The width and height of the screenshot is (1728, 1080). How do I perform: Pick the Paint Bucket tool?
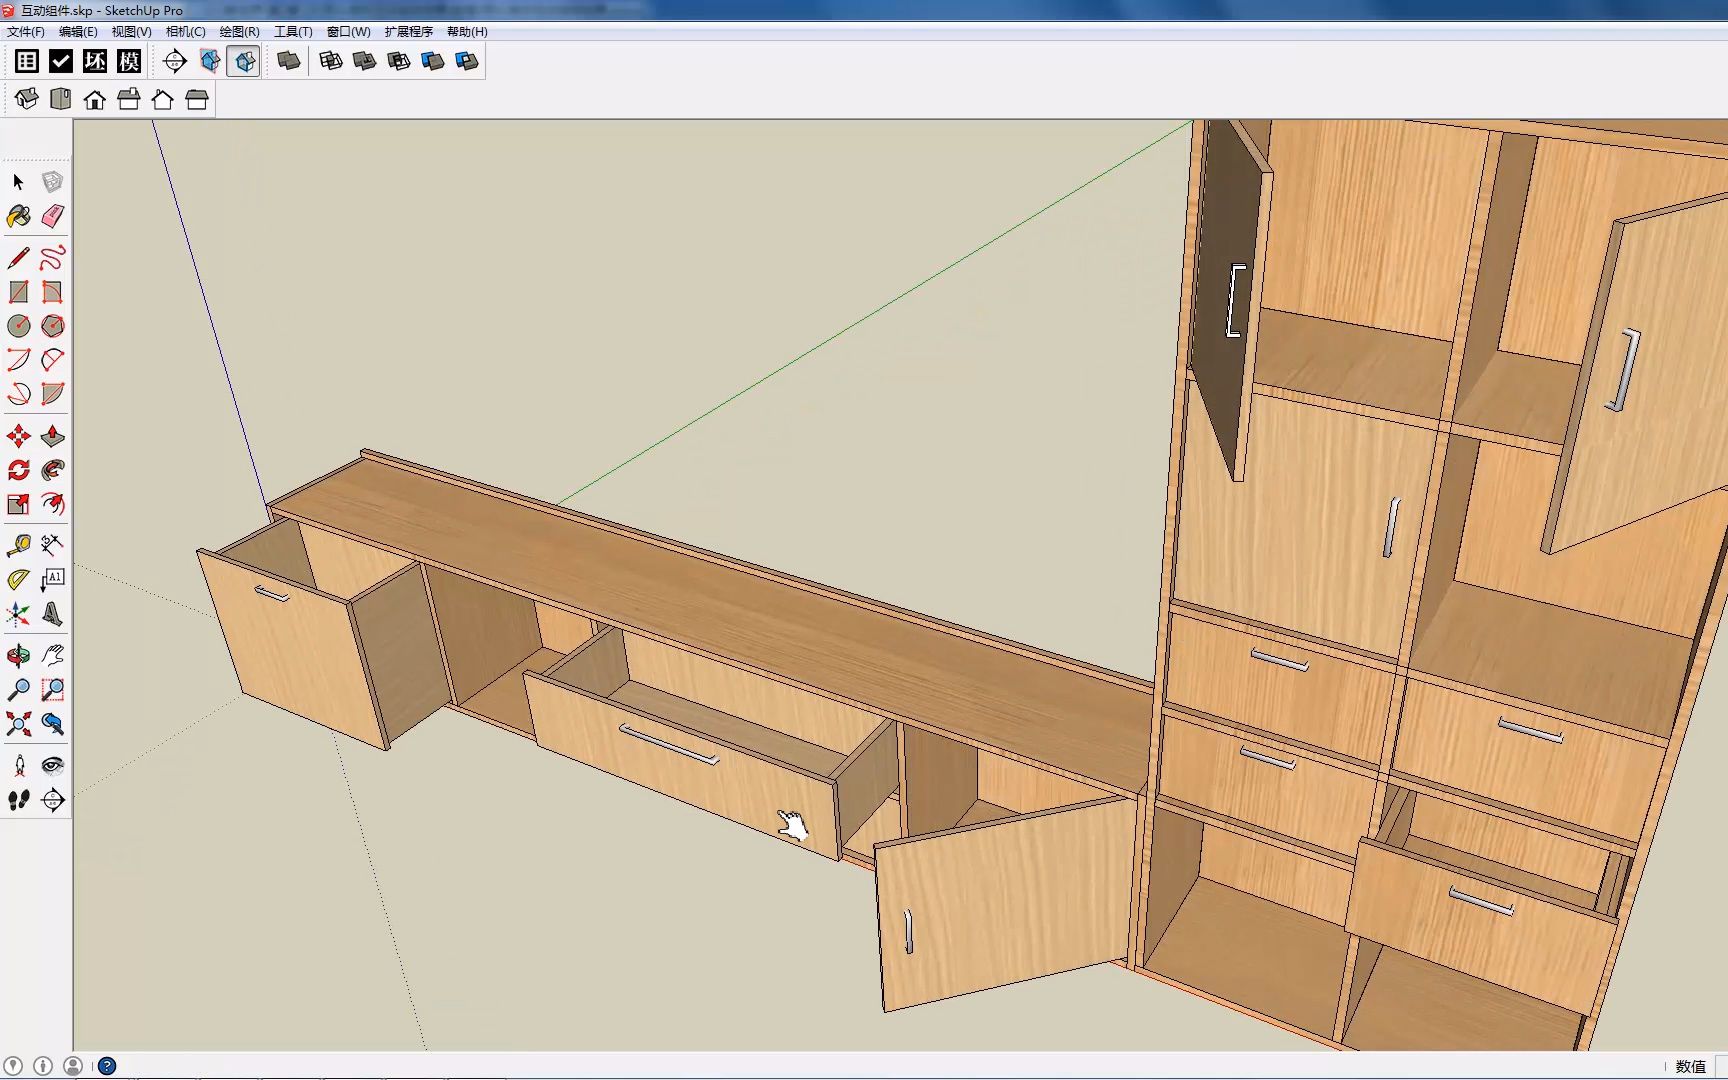click(x=18, y=216)
